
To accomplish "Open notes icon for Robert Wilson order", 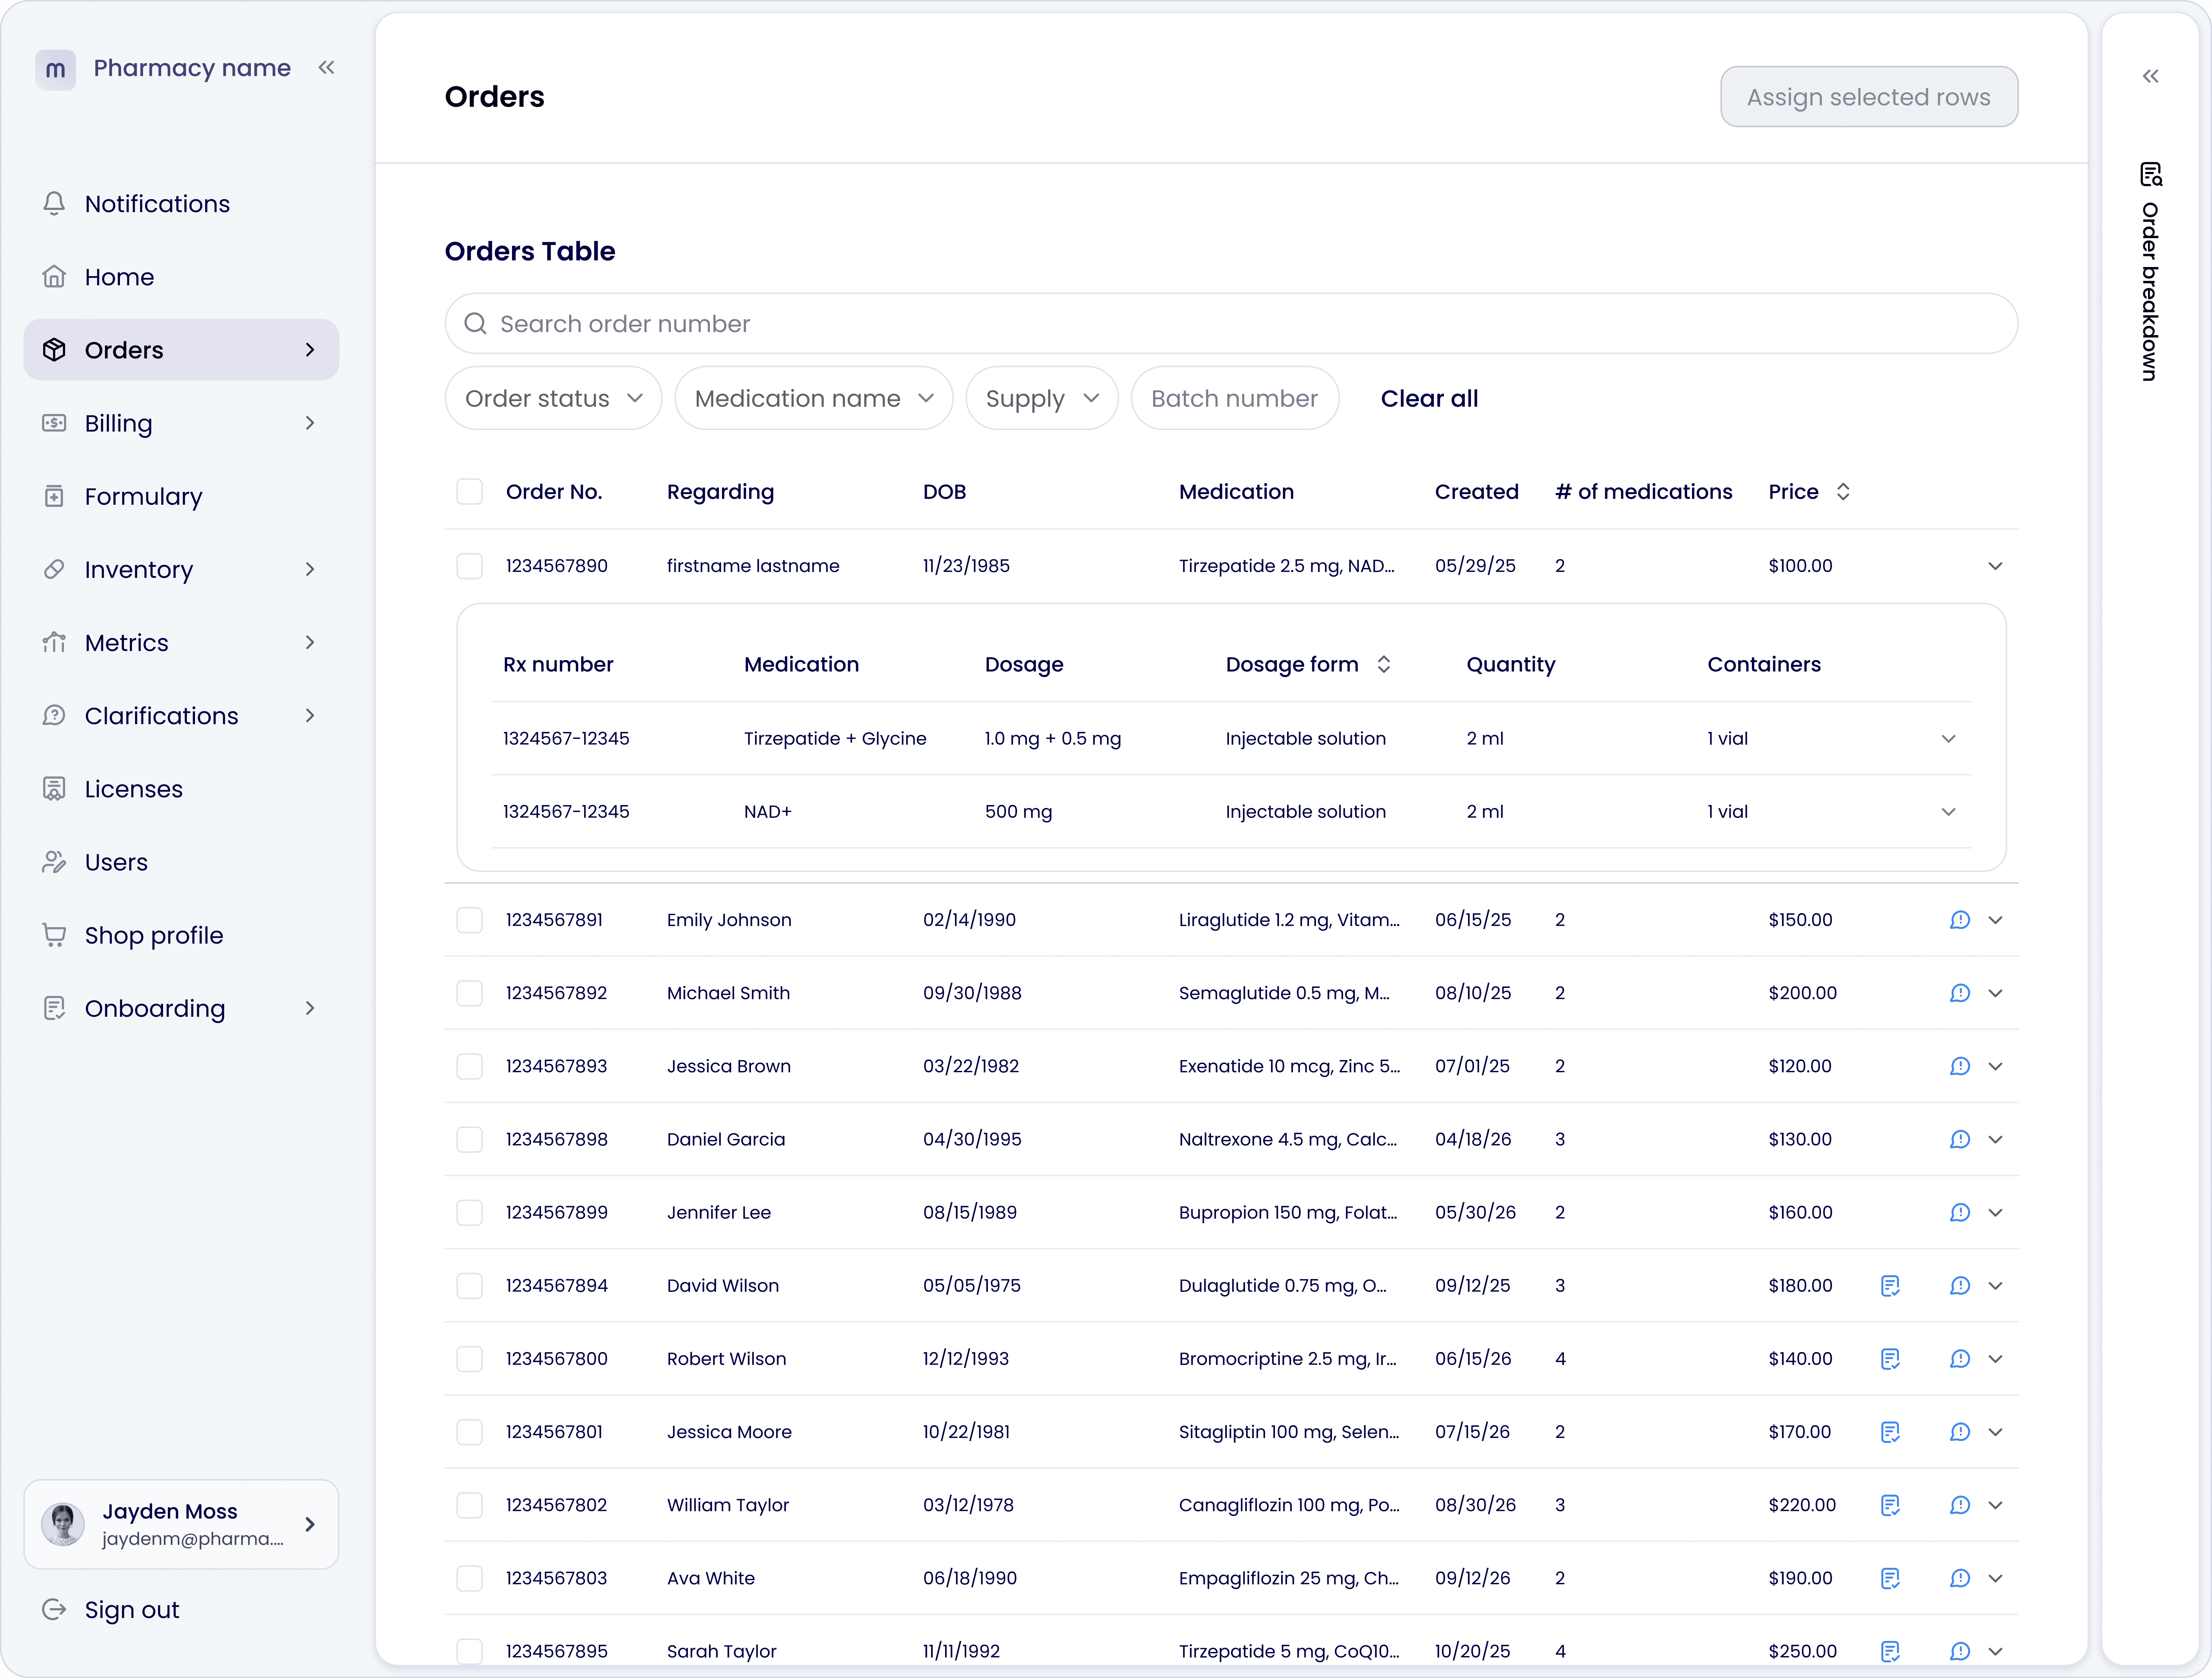I will 1890,1359.
